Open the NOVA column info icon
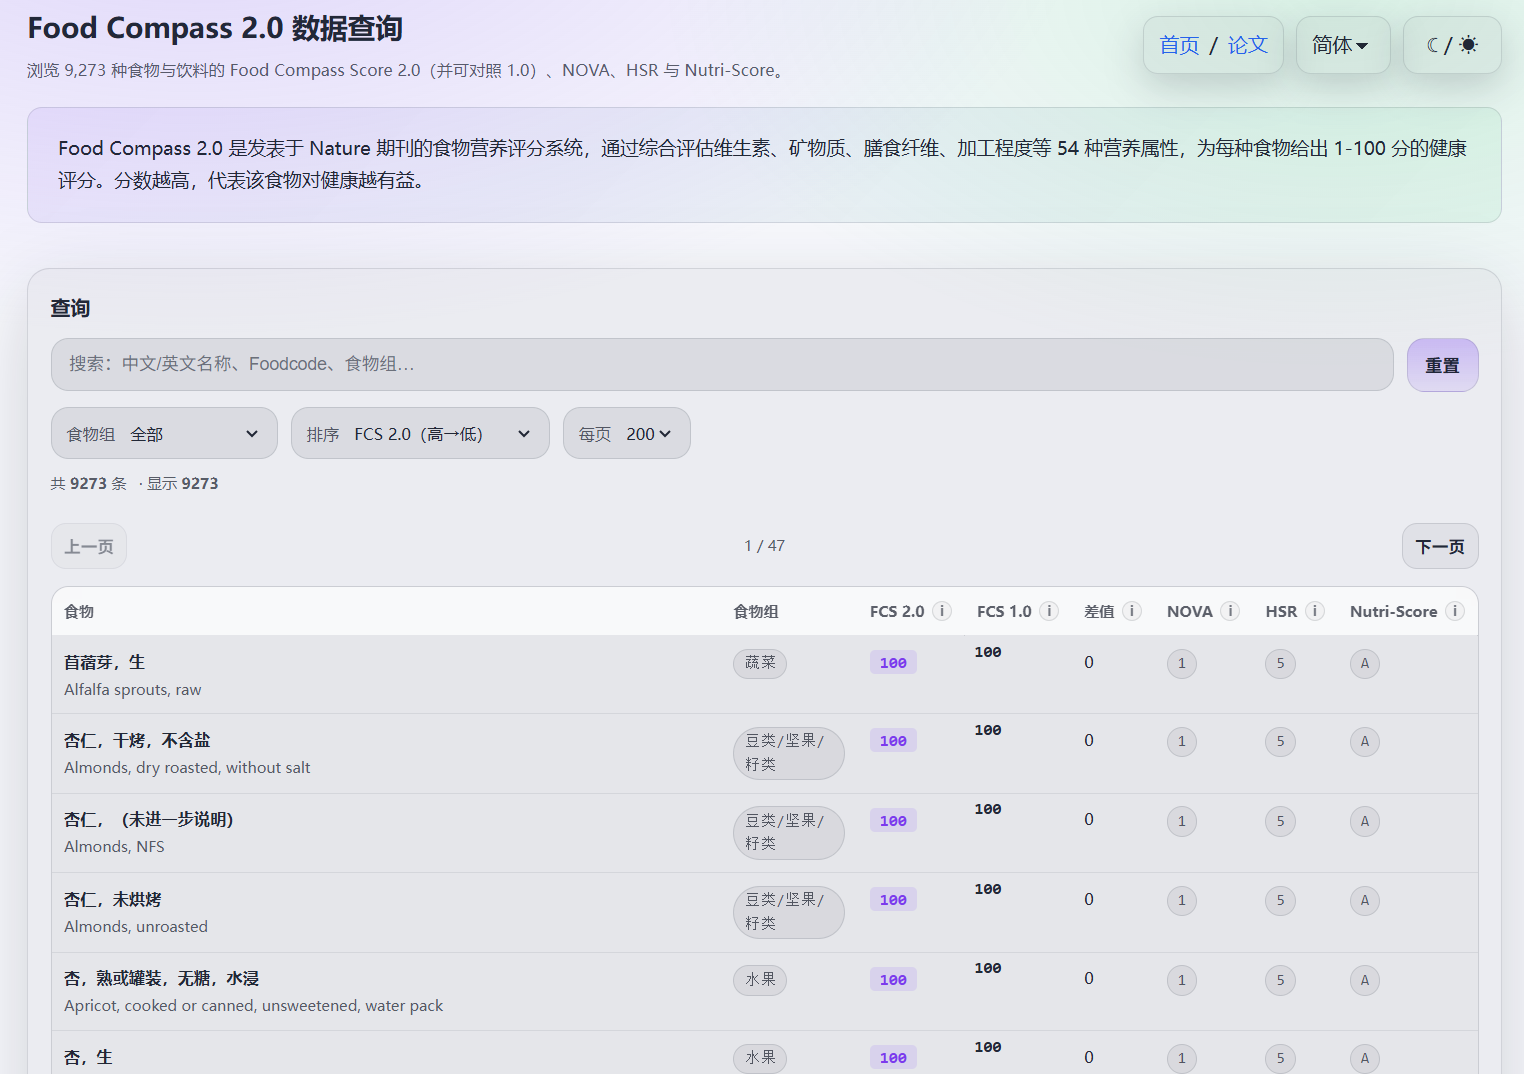The image size is (1524, 1074). [x=1230, y=611]
